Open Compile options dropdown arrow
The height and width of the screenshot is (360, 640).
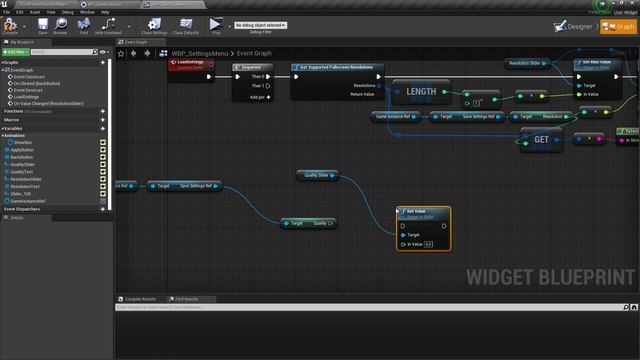(x=24, y=27)
